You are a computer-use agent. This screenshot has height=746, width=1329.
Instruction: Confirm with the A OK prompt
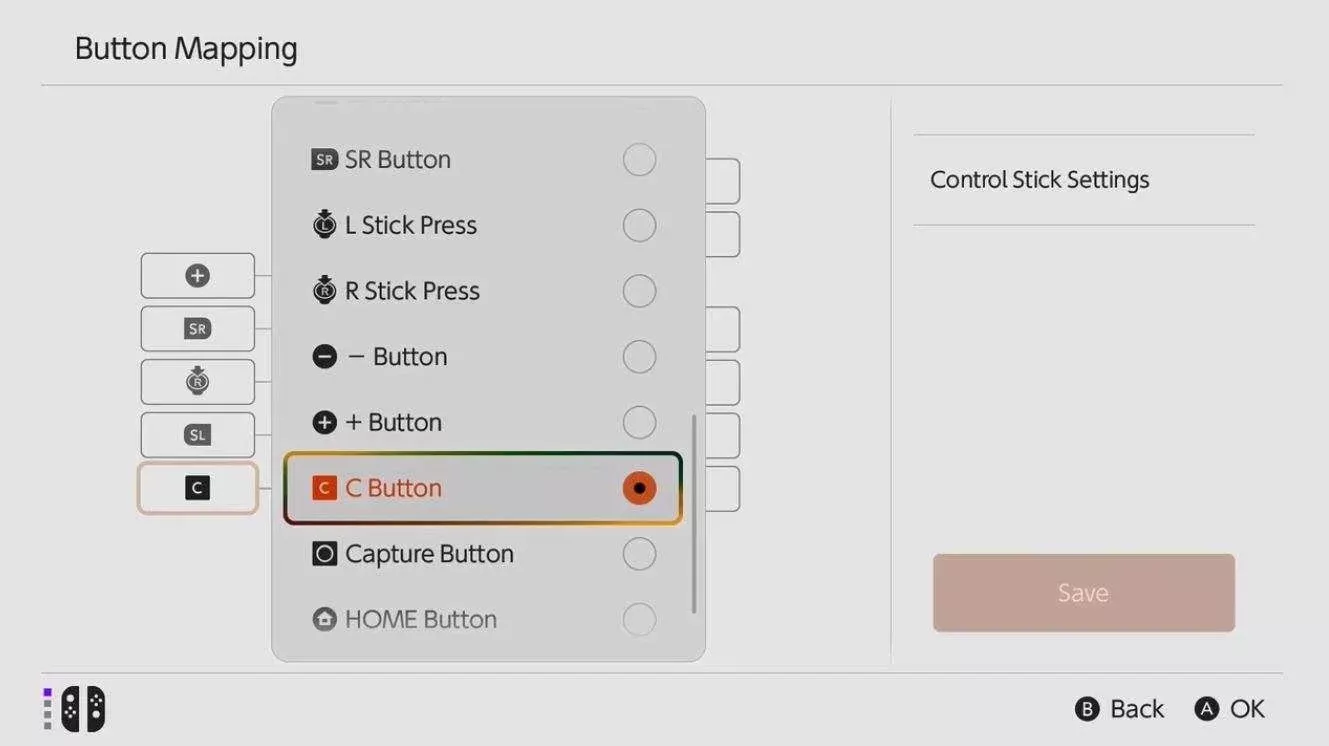[1230, 709]
